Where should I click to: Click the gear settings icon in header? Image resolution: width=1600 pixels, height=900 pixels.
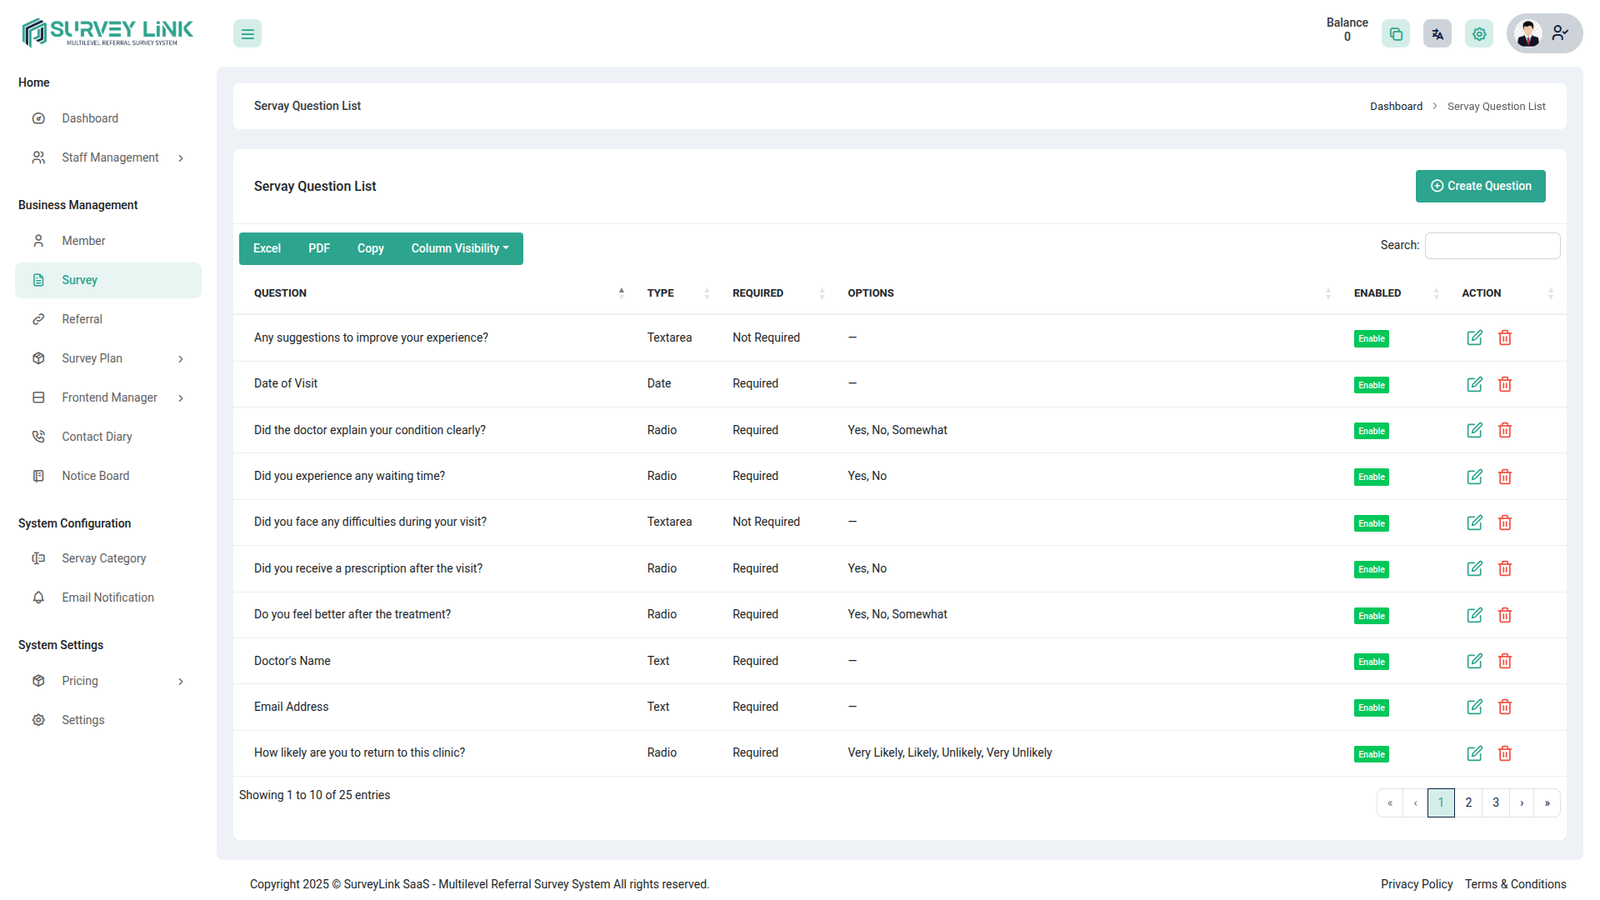1479,34
